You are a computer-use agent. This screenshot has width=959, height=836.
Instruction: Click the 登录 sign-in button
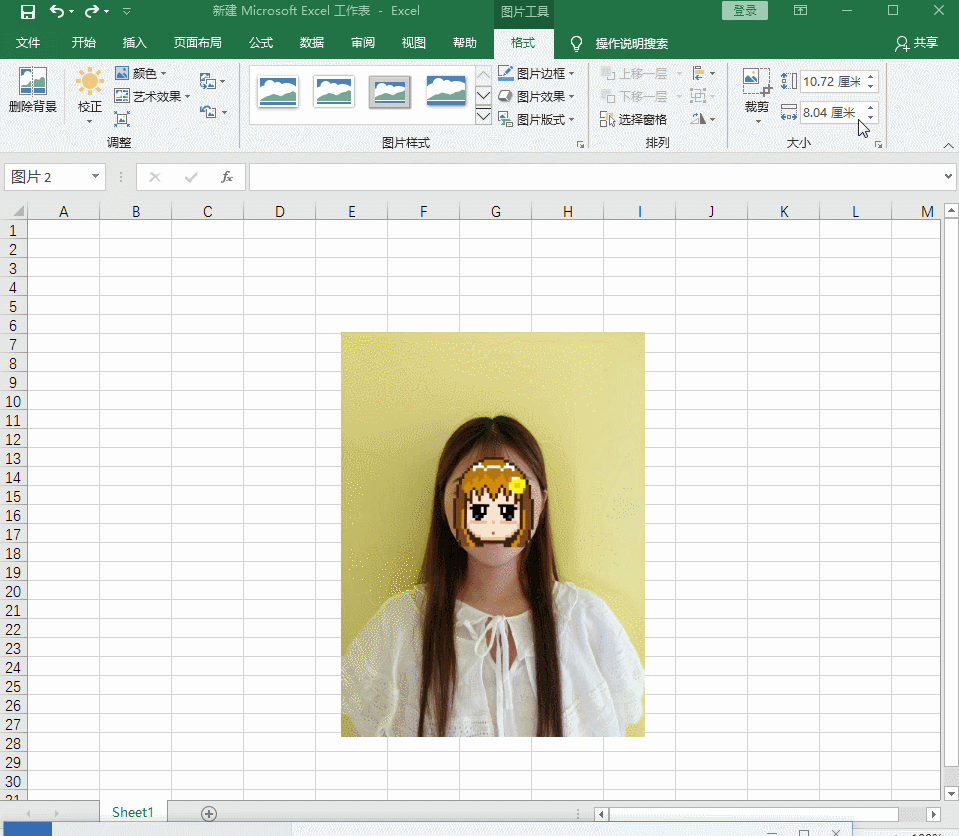(744, 11)
